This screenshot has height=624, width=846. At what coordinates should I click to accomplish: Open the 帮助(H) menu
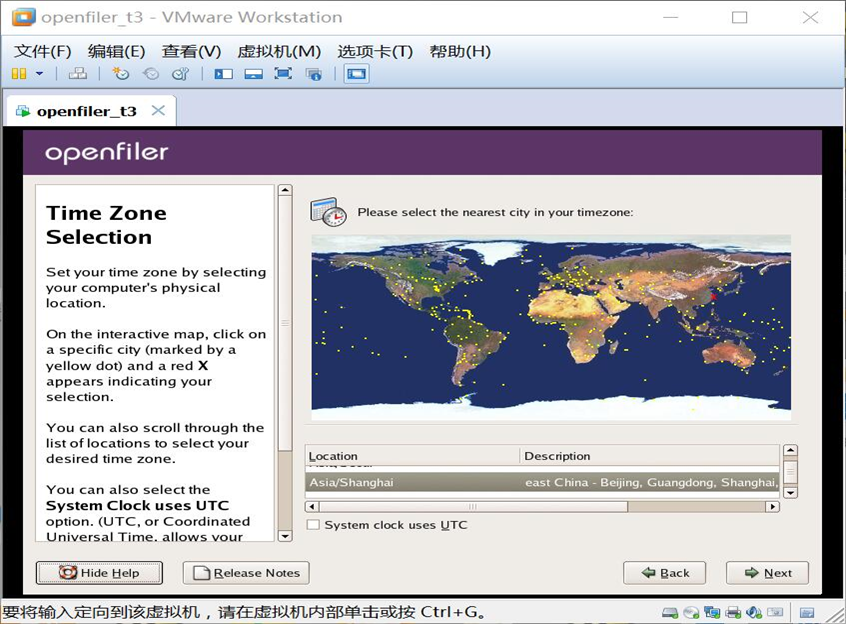(x=460, y=51)
